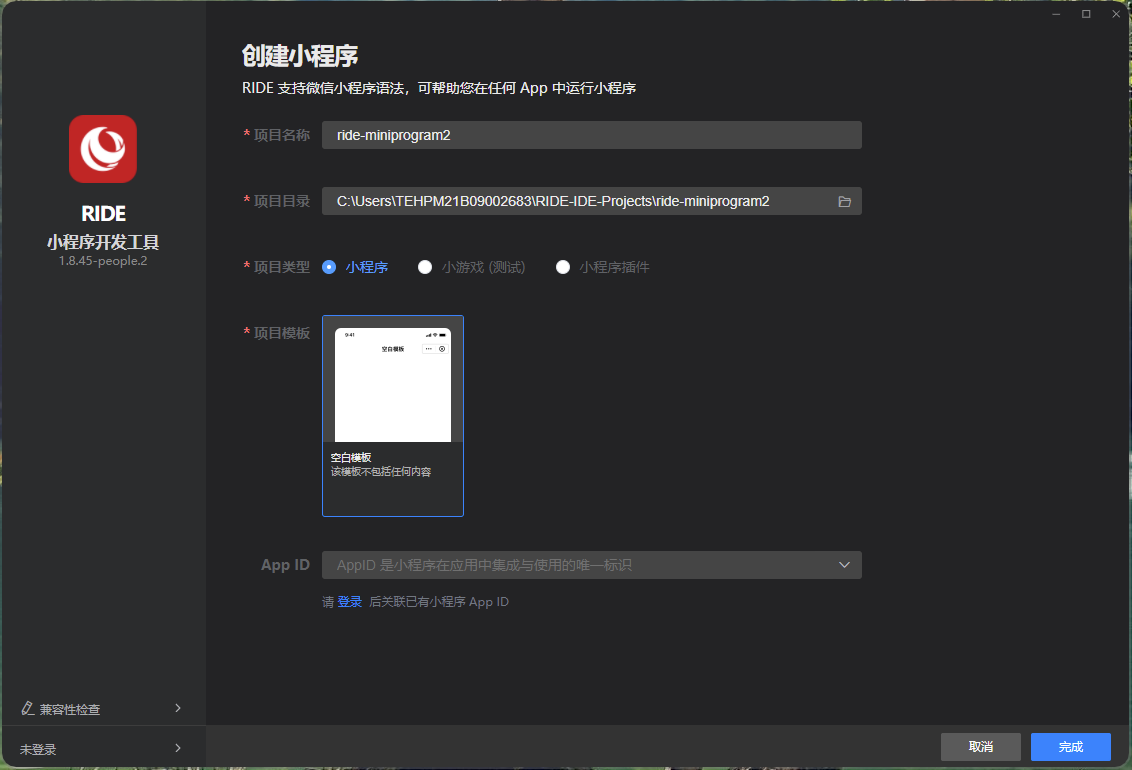Click version text 1.8.45-people.2
This screenshot has width=1132, height=770.
click(x=103, y=261)
